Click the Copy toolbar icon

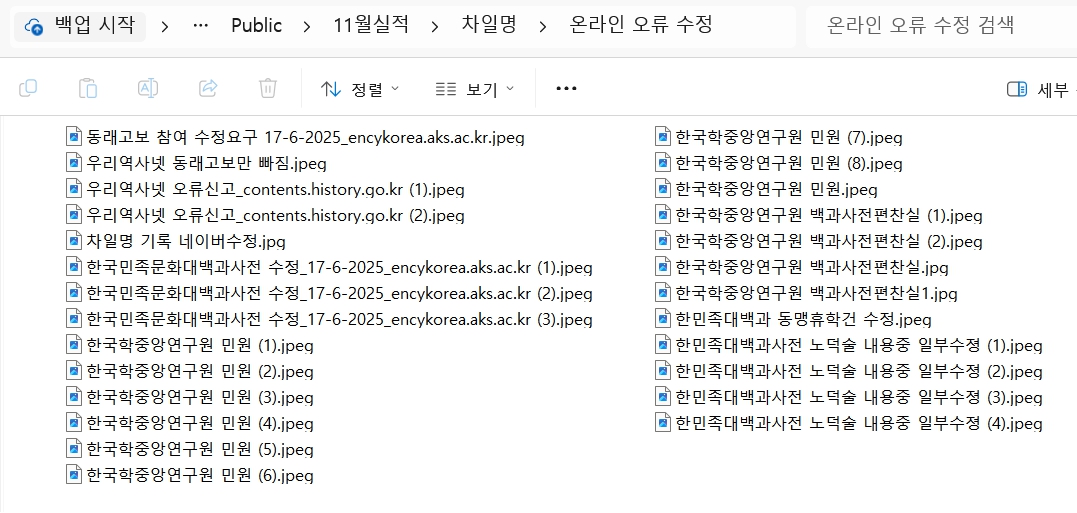click(x=28, y=89)
